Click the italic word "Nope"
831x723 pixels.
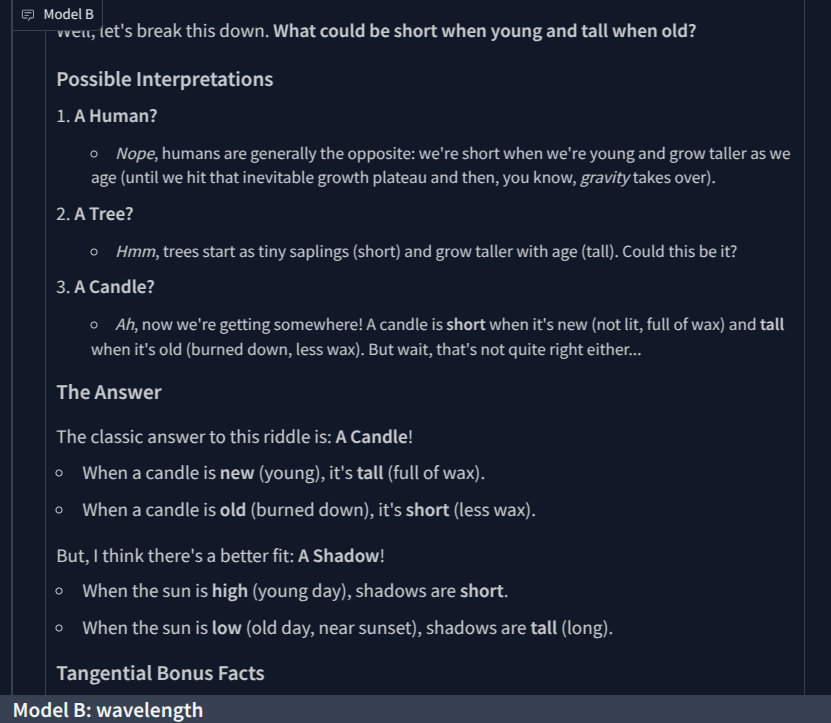(135, 154)
